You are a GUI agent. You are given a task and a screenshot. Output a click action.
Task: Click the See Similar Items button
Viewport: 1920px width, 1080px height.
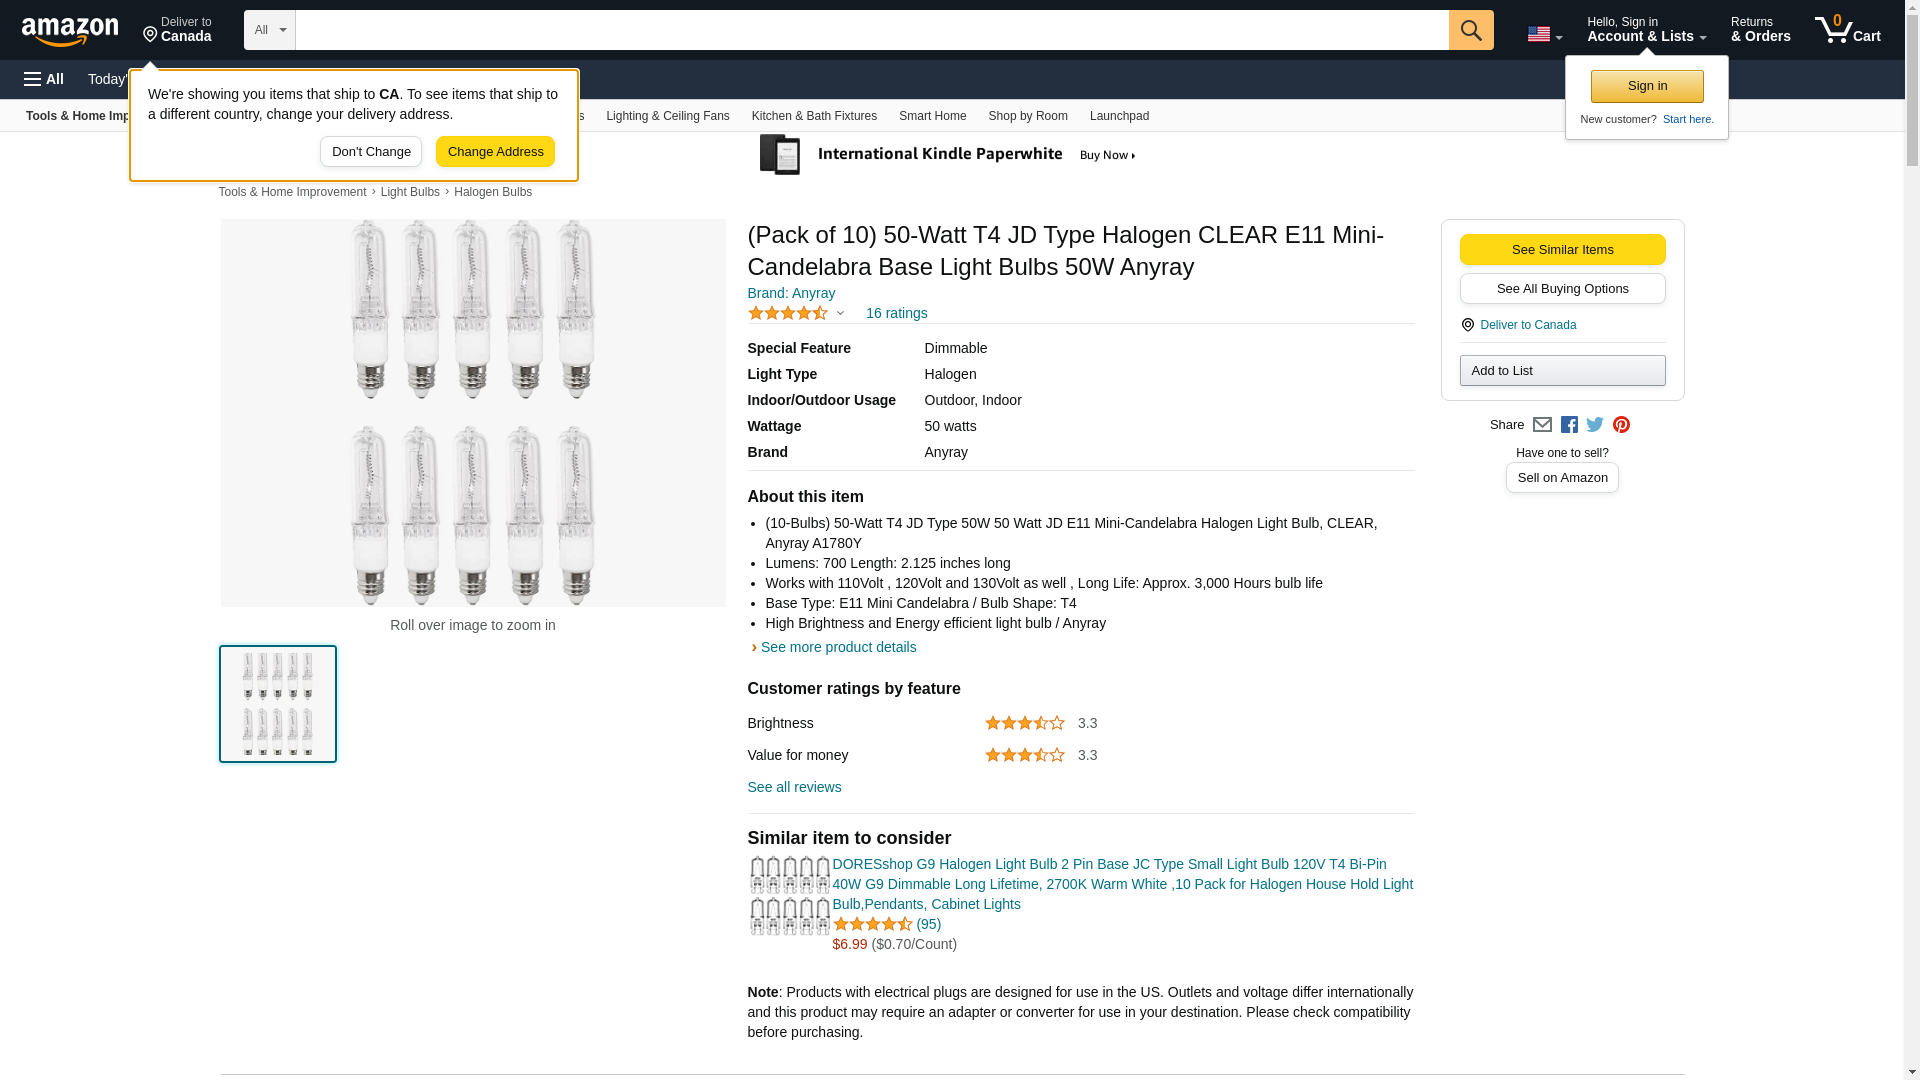1562,250
